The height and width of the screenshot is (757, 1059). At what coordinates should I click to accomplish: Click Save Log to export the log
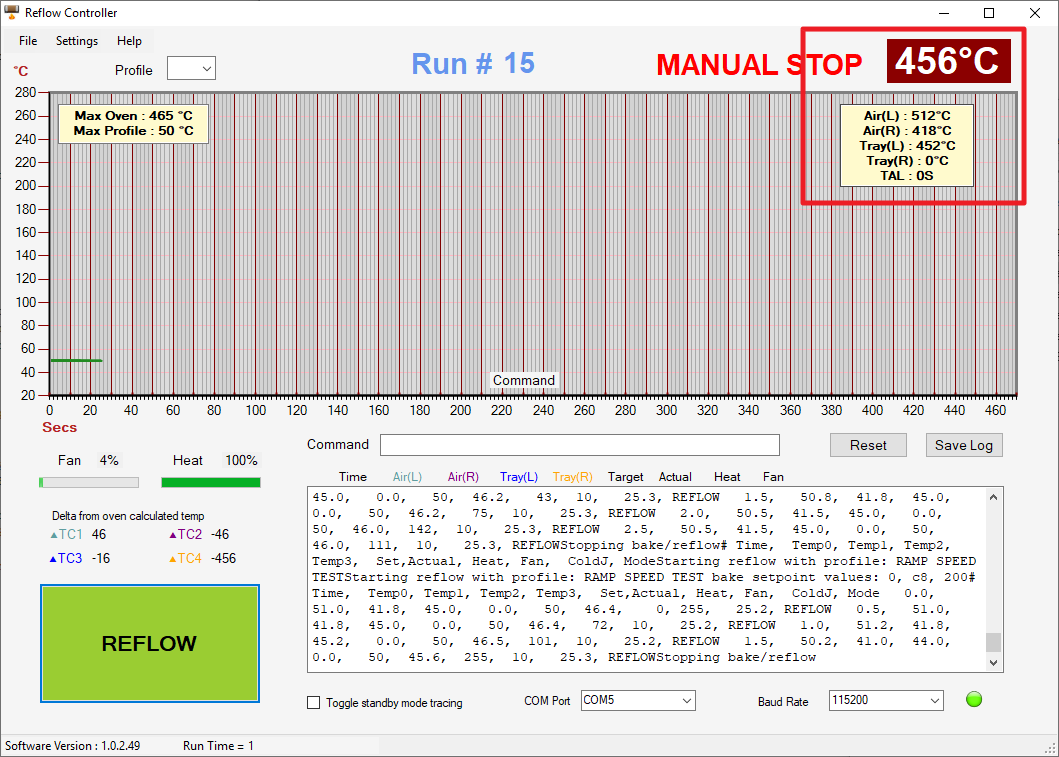pyautogui.click(x=963, y=444)
